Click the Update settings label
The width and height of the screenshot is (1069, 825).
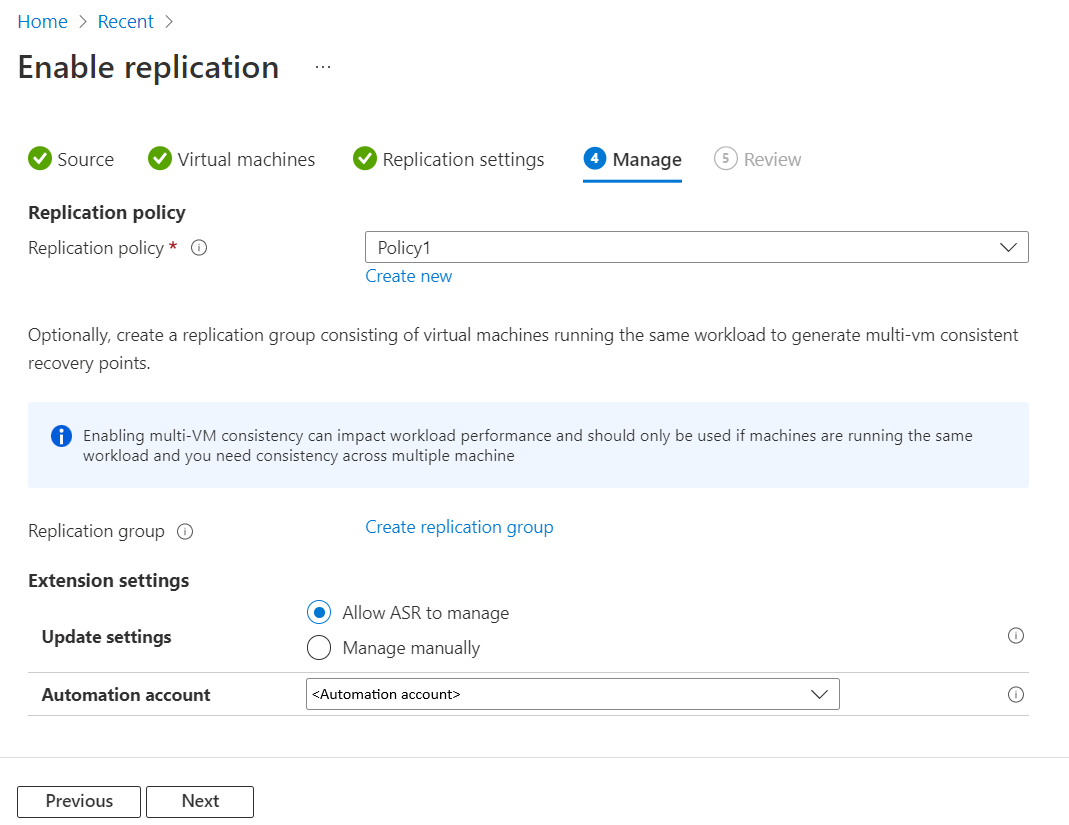point(106,637)
